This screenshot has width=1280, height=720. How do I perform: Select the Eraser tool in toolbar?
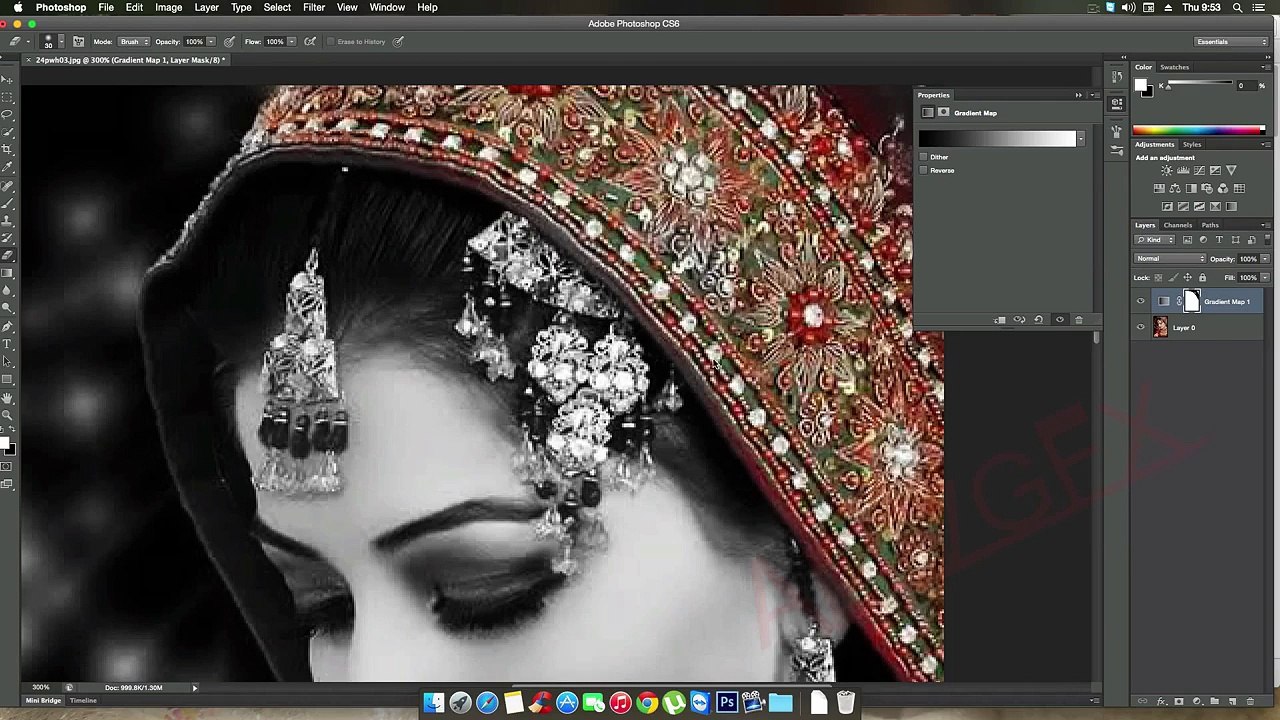[x=9, y=255]
